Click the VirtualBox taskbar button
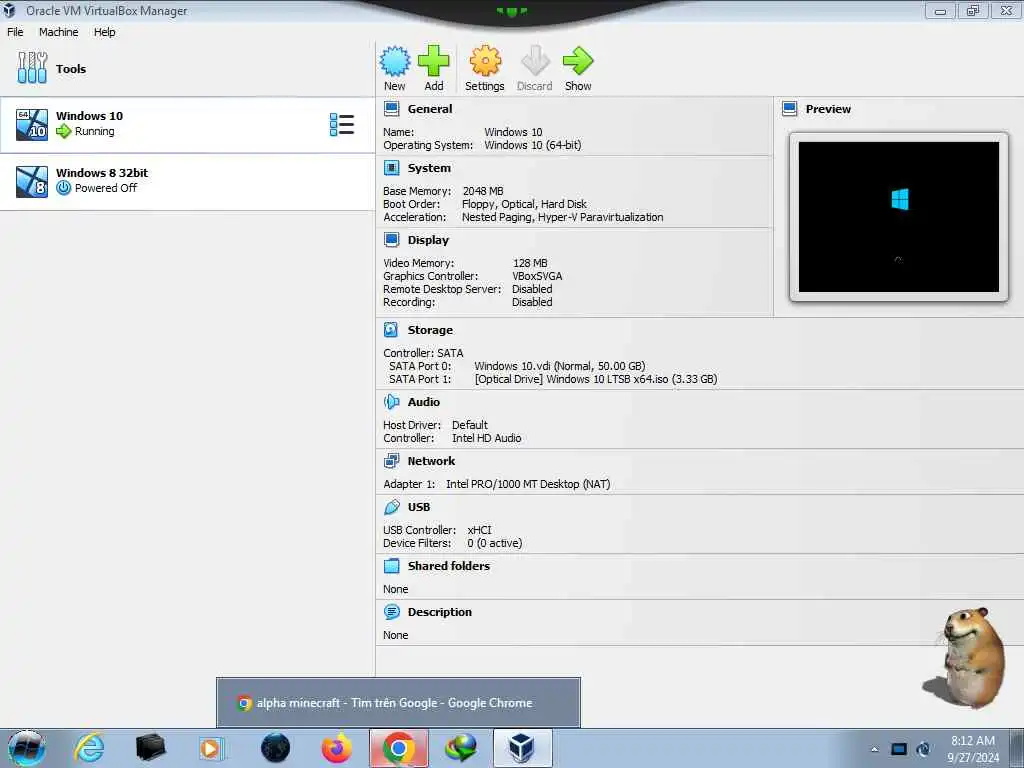The height and width of the screenshot is (768, 1024). click(522, 748)
